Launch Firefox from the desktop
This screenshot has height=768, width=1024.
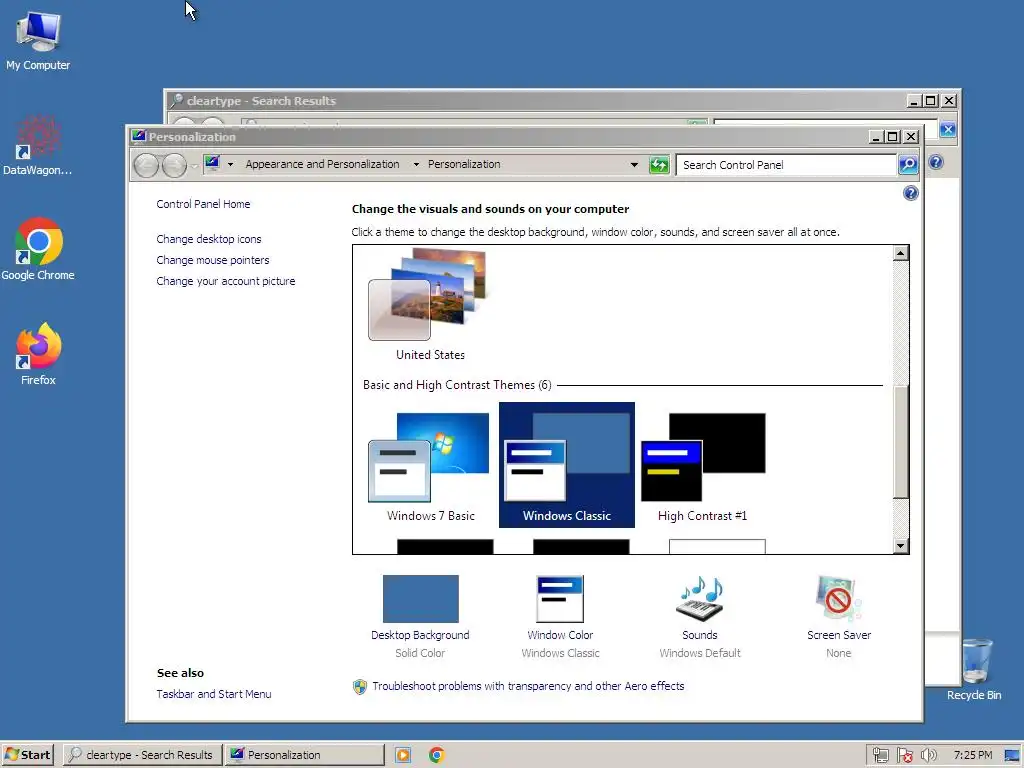[38, 354]
